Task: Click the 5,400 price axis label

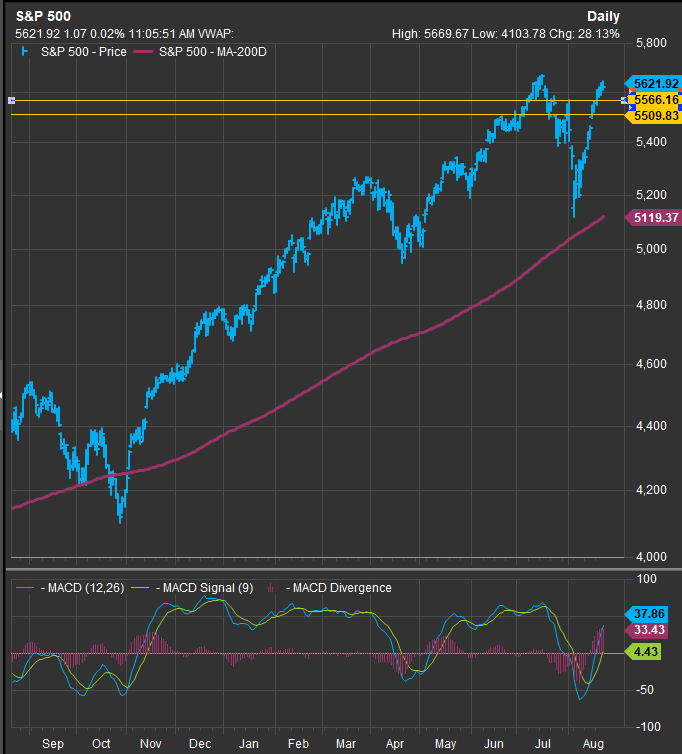Action: 651,142
